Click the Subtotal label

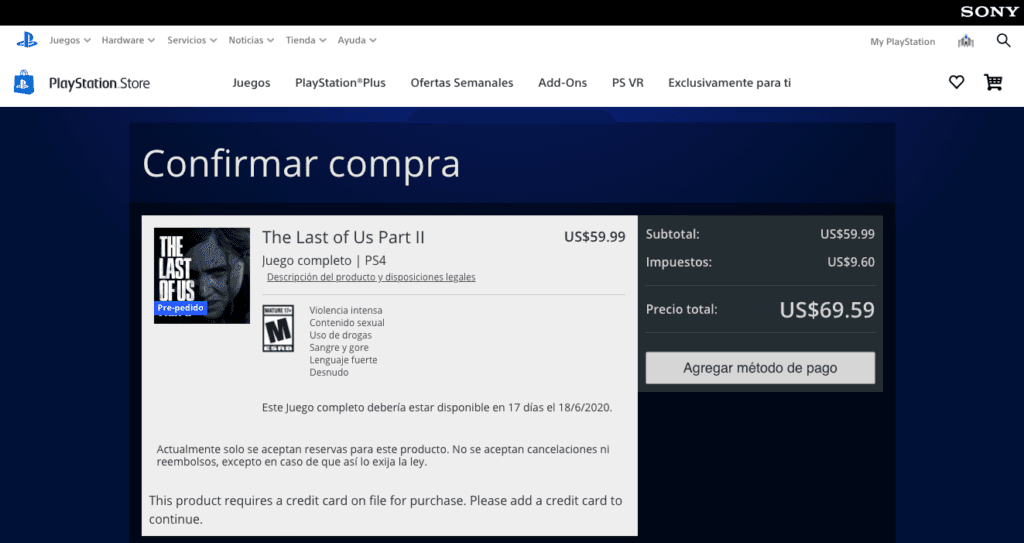click(673, 234)
